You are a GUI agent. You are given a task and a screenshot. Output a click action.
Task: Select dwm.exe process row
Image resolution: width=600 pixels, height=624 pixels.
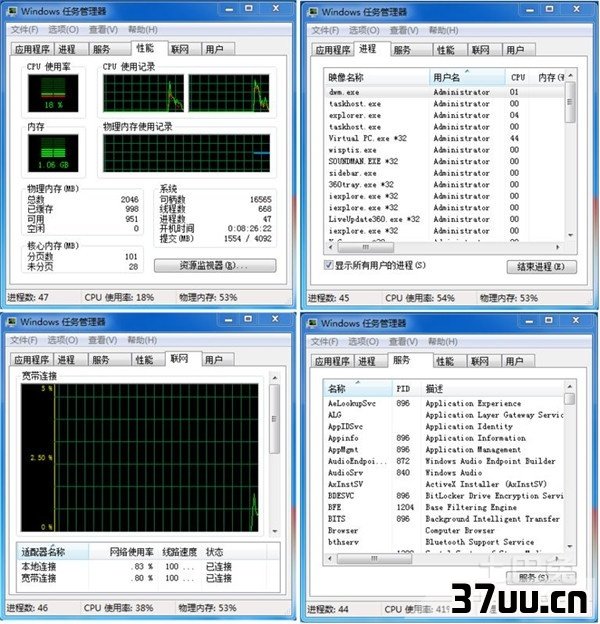(445, 92)
